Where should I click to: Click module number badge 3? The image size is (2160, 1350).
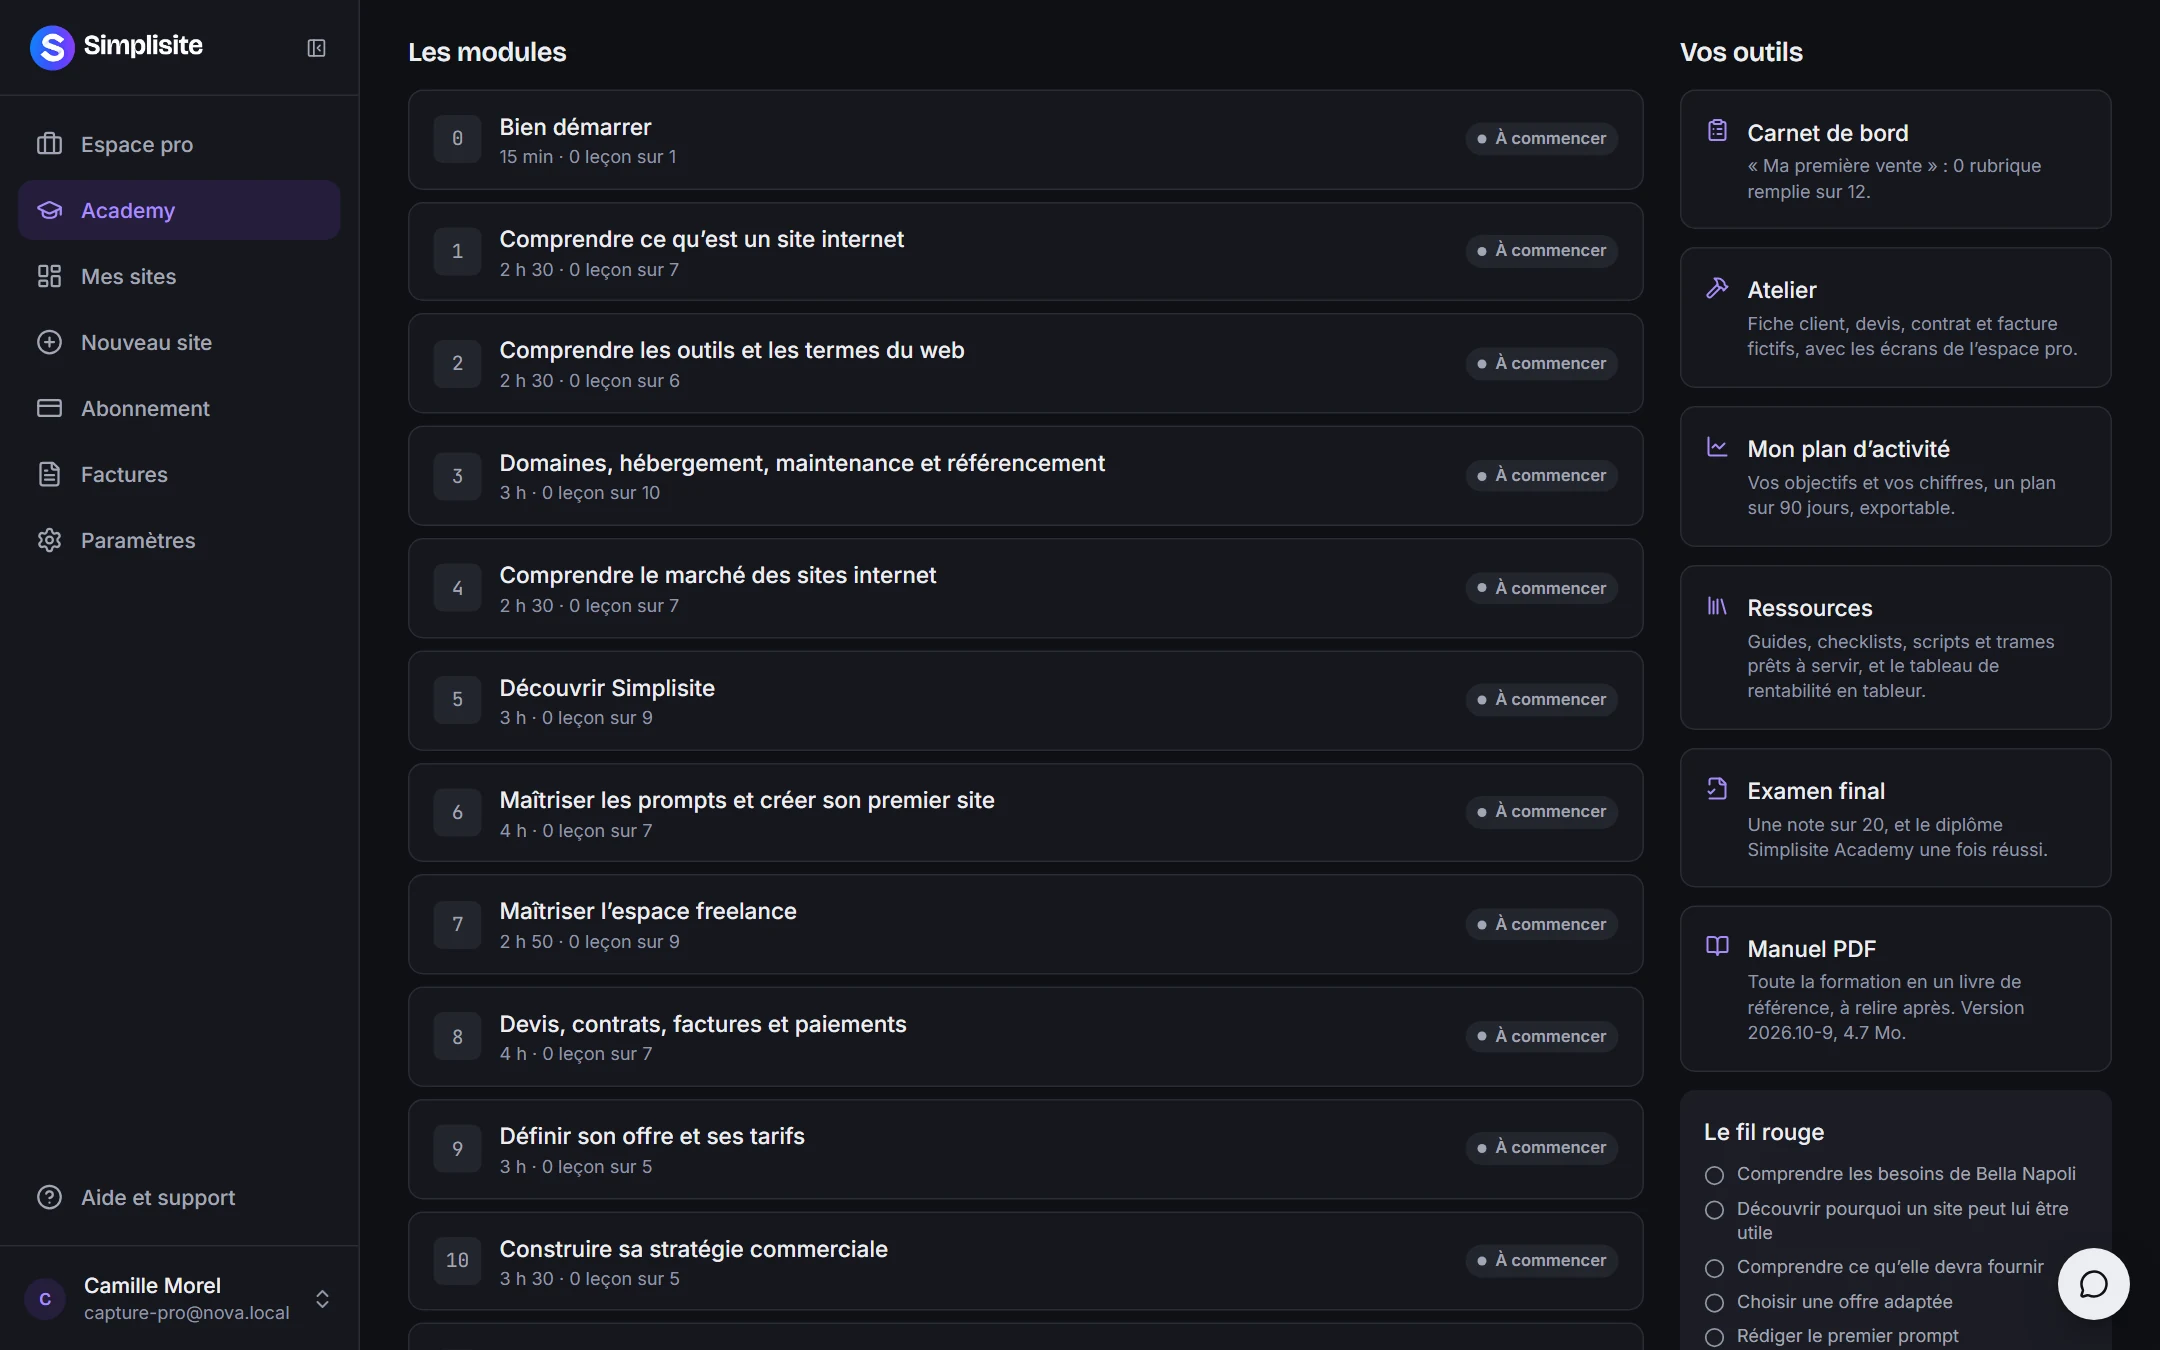457,476
